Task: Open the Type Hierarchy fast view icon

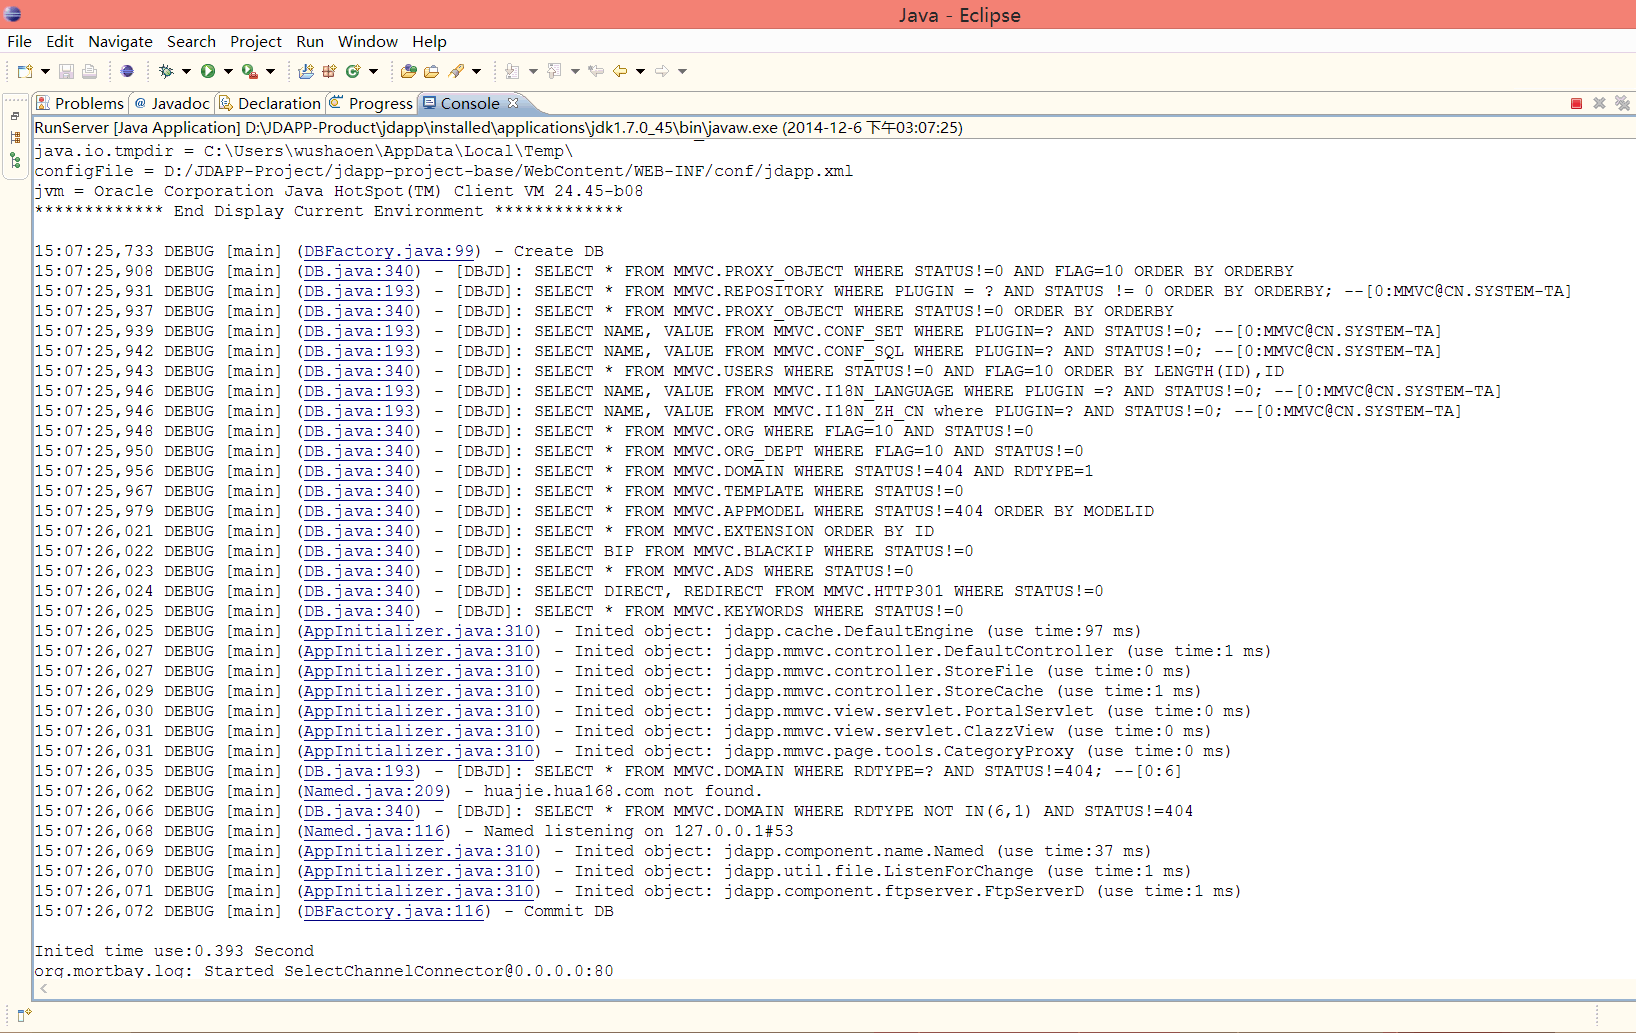Action: coord(15,160)
